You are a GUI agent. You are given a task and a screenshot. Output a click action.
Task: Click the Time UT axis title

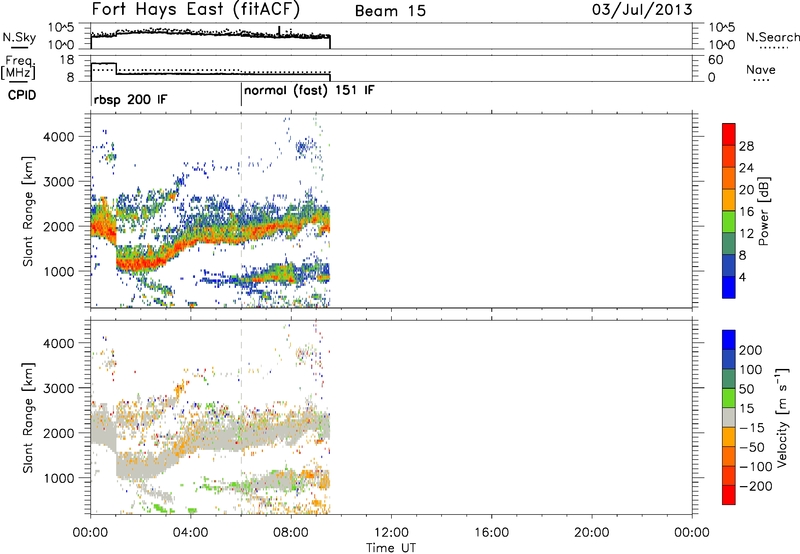pyautogui.click(x=391, y=548)
